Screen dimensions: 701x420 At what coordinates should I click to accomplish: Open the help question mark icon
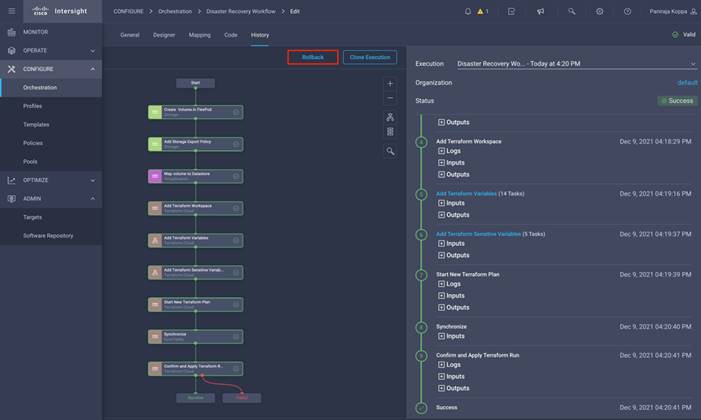pos(627,12)
